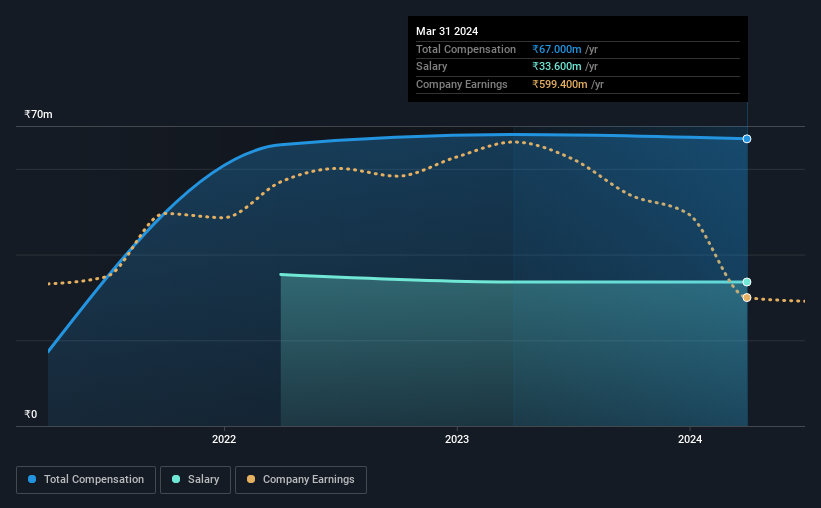Click the teal Salary data point marker
Image resolution: width=821 pixels, height=508 pixels.
pyautogui.click(x=747, y=282)
